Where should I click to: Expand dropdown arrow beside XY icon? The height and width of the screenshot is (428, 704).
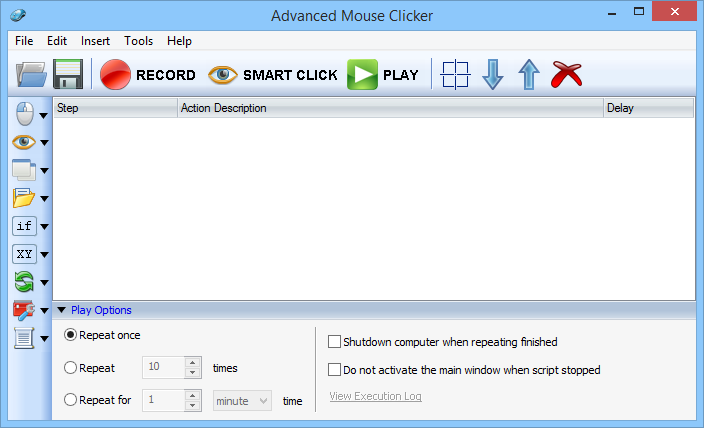(x=44, y=255)
